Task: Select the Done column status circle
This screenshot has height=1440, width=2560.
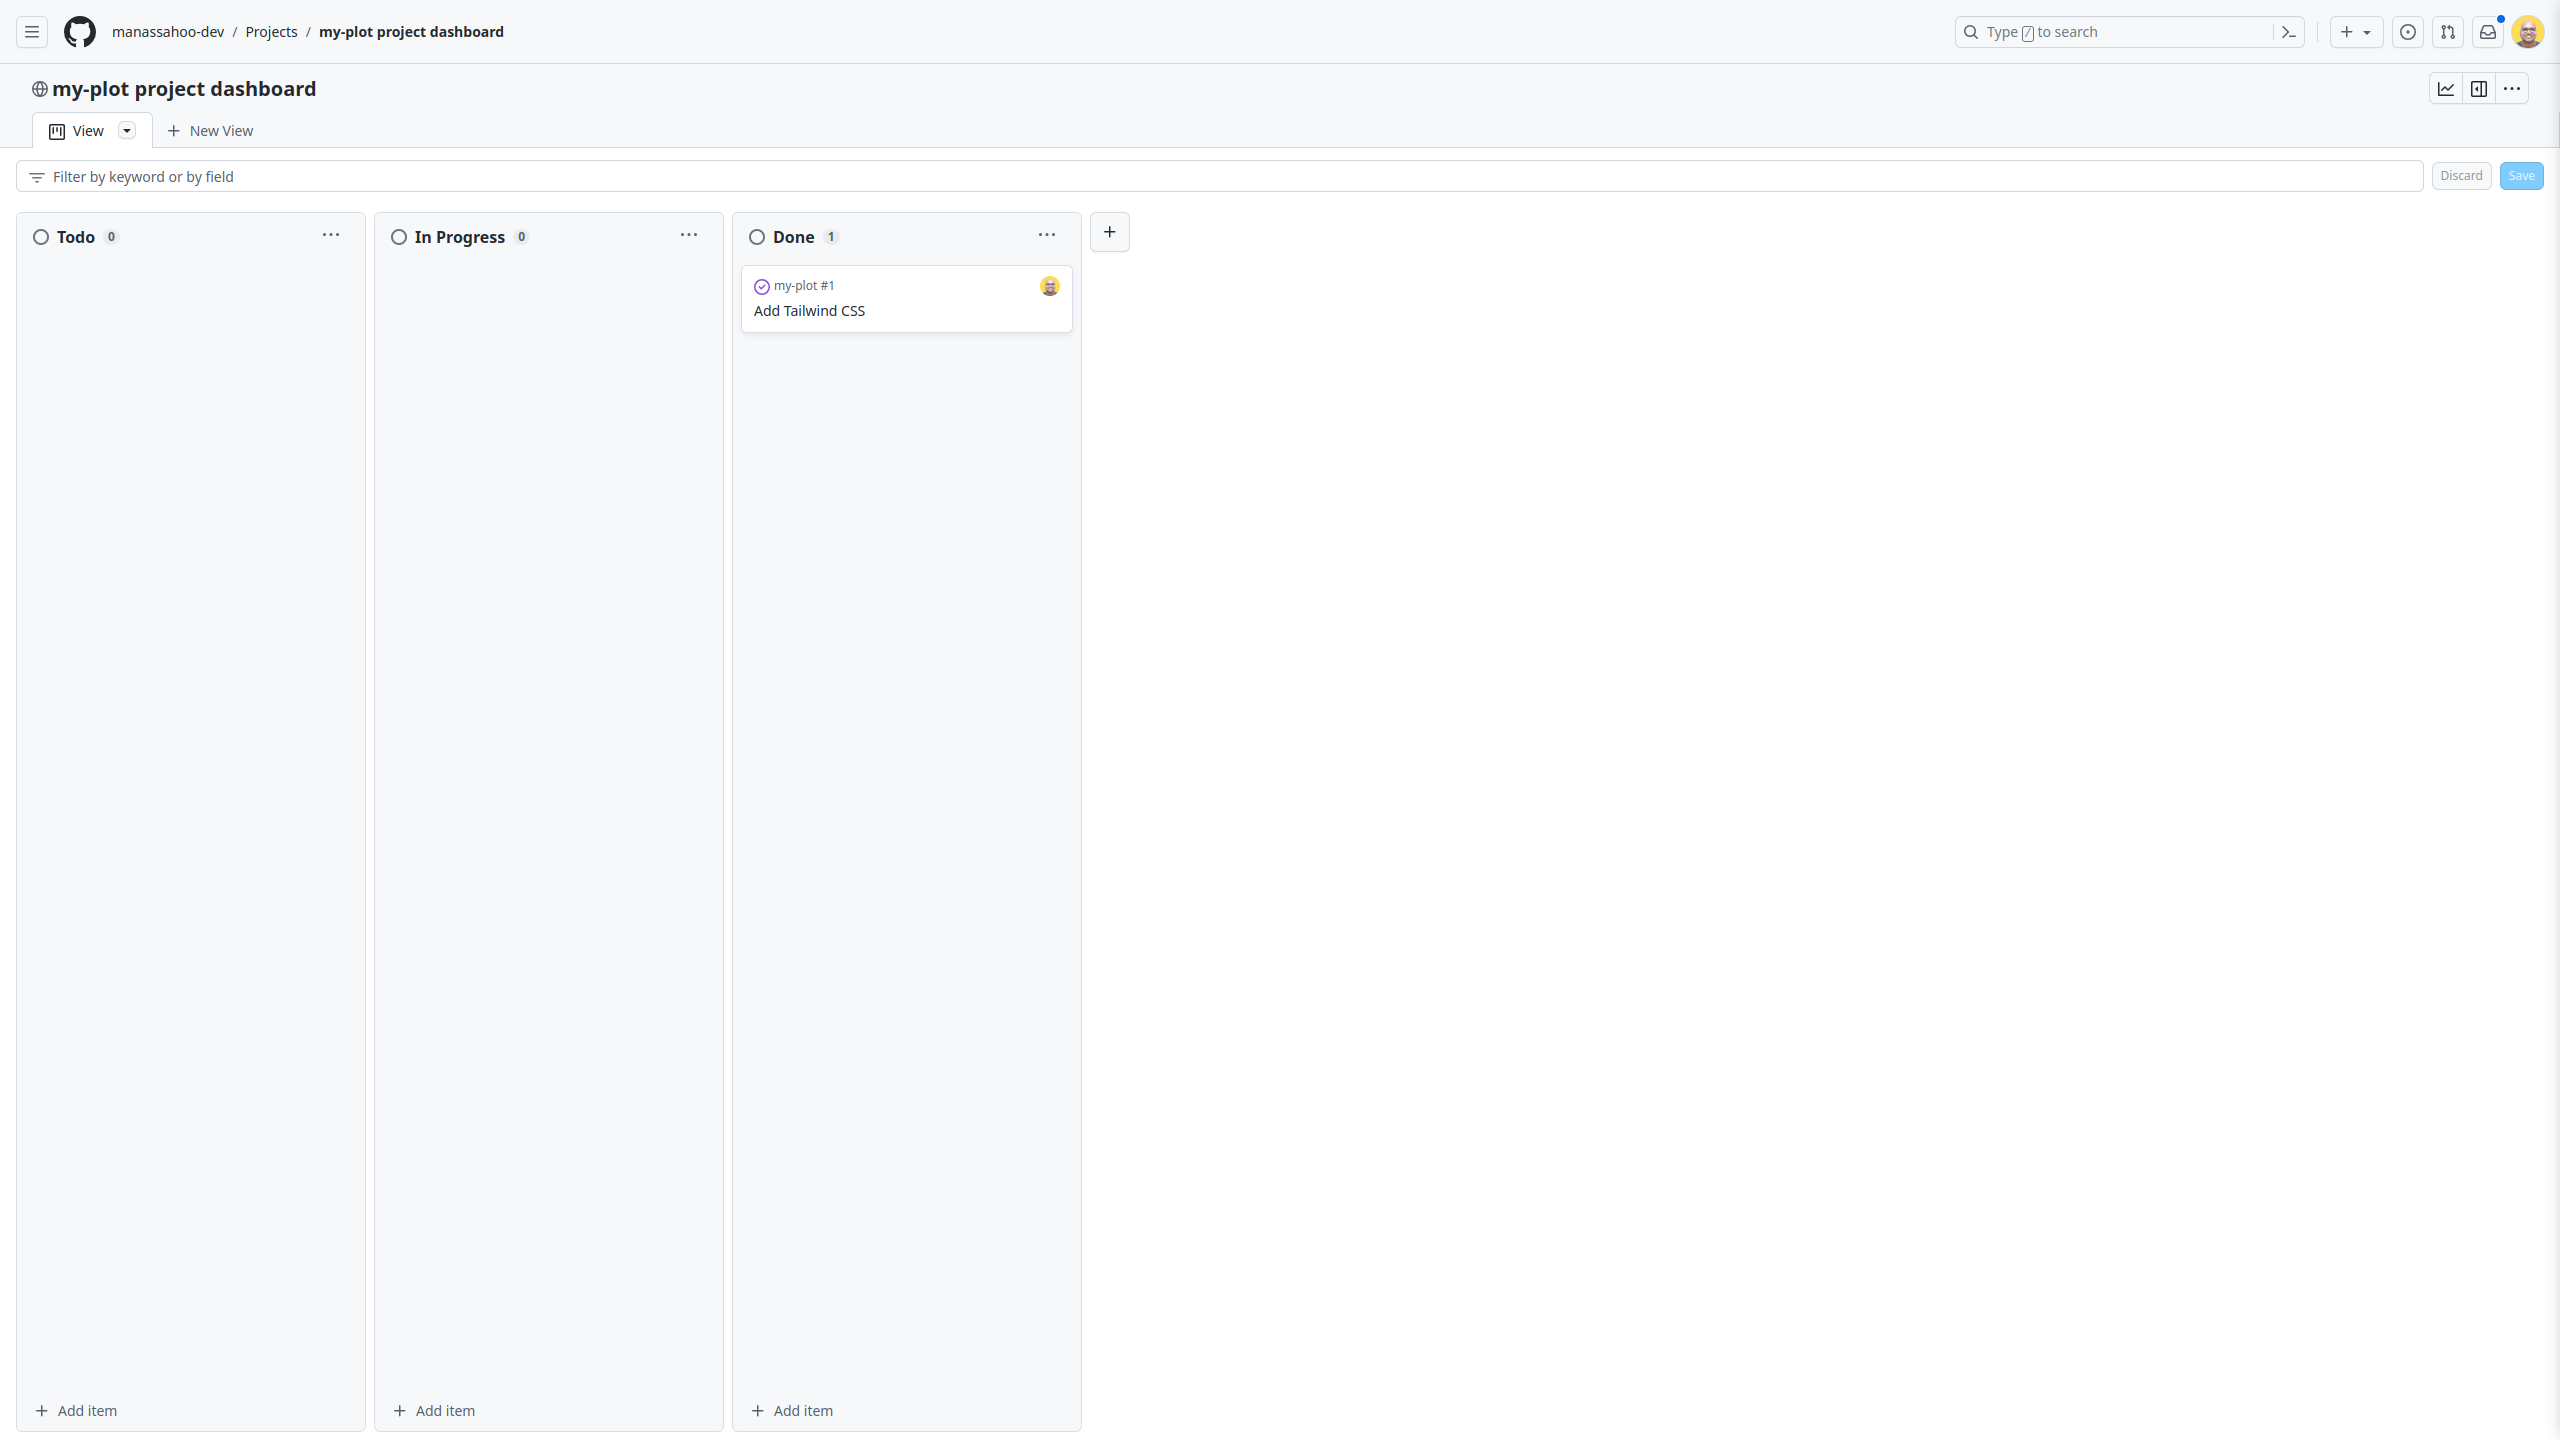Action: [x=757, y=237]
